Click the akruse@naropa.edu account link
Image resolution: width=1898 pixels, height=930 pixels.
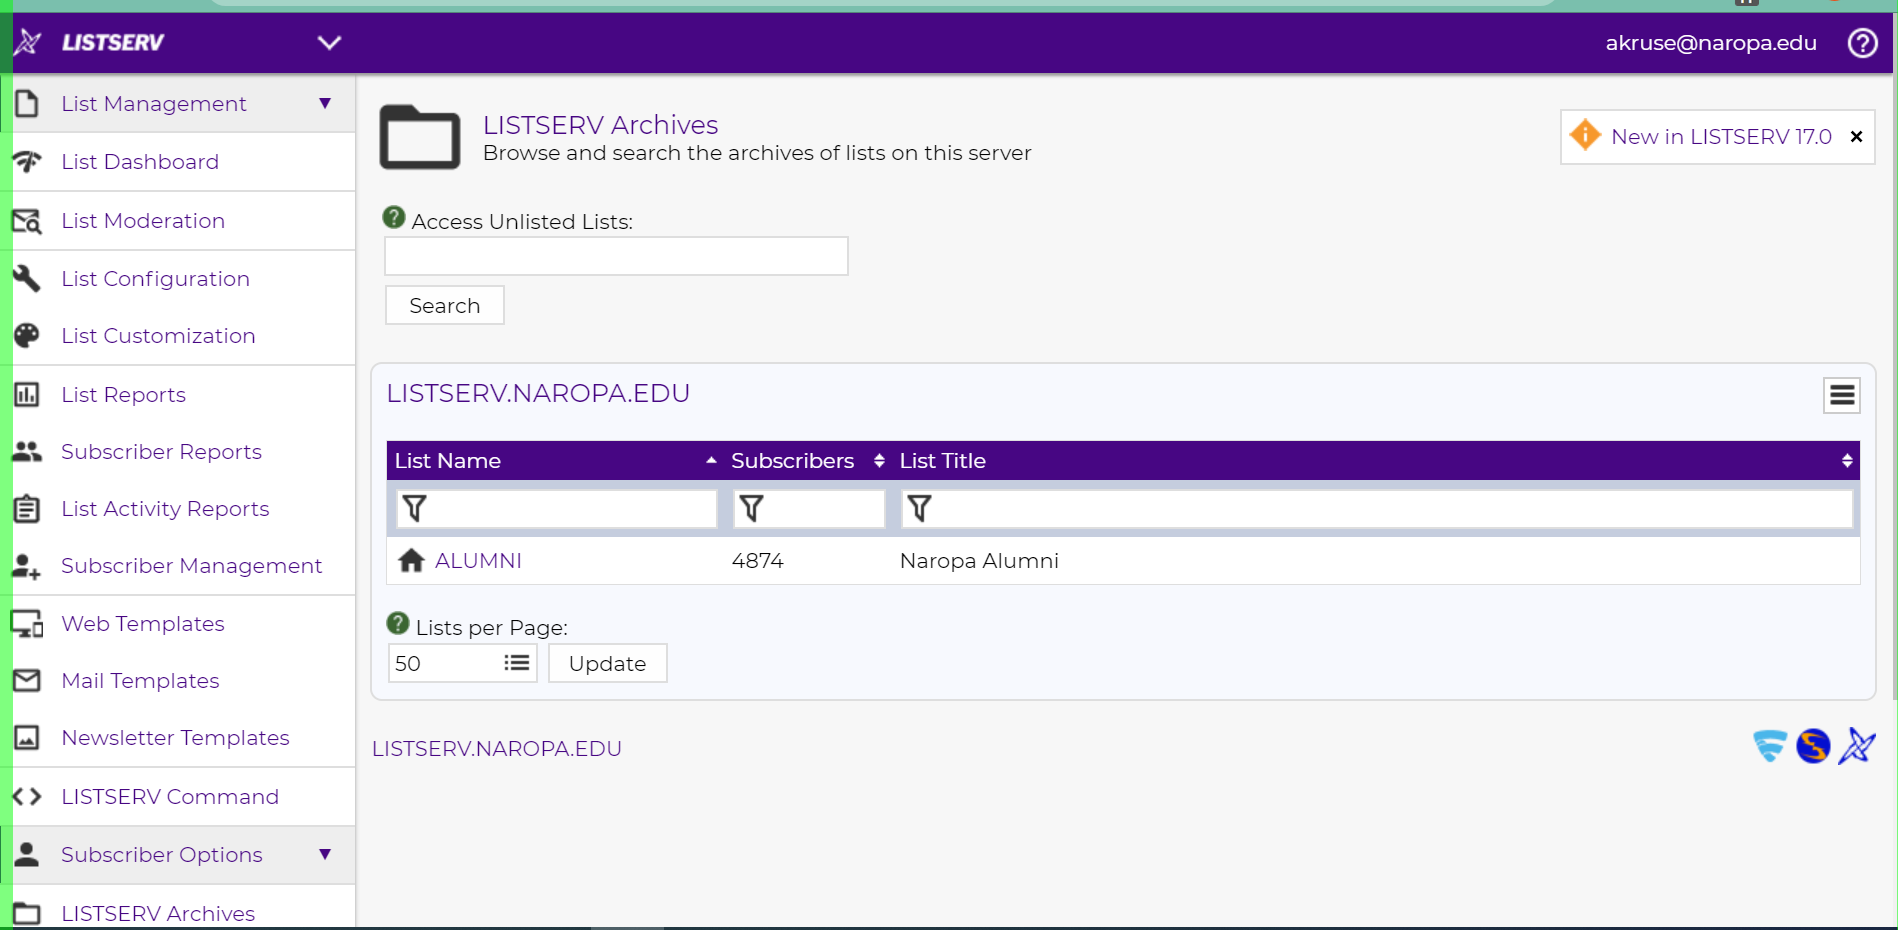pos(1711,43)
